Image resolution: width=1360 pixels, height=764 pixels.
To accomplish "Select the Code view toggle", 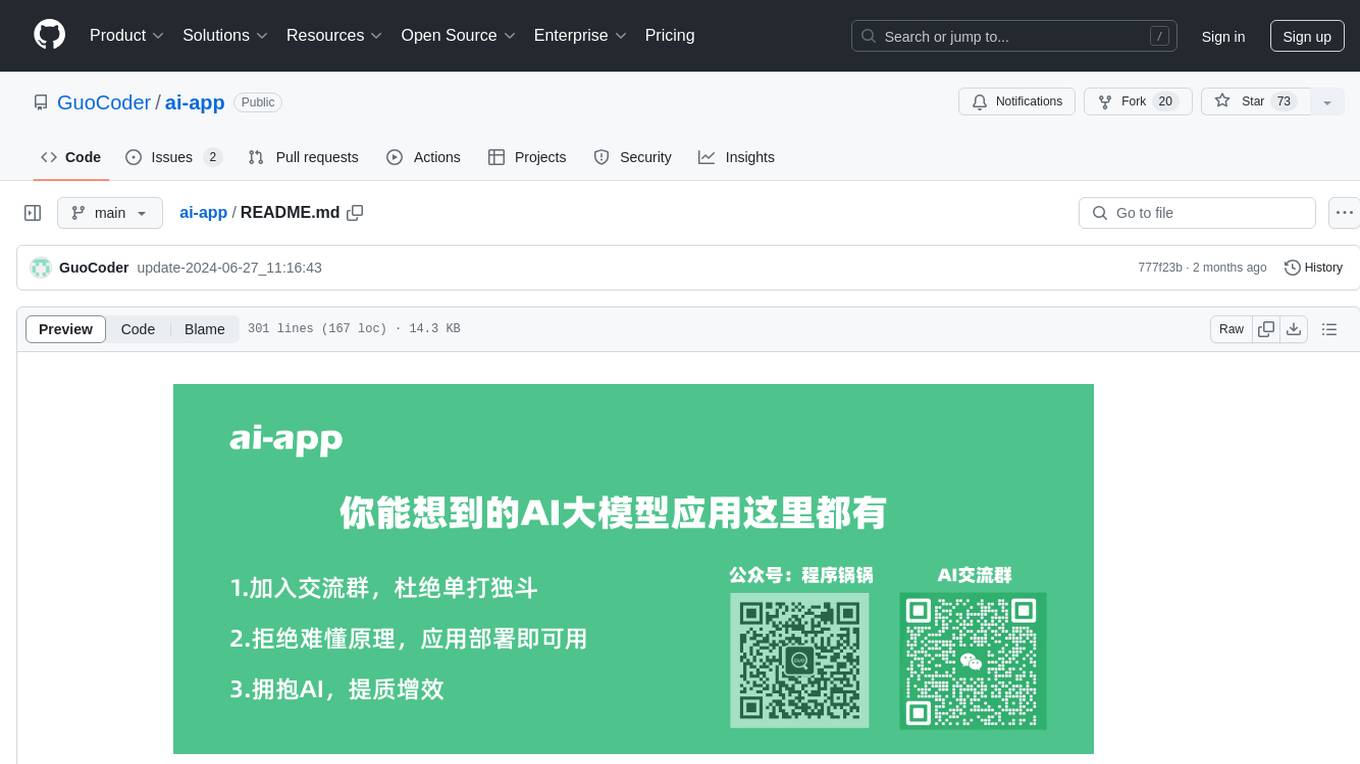I will click(x=138, y=329).
